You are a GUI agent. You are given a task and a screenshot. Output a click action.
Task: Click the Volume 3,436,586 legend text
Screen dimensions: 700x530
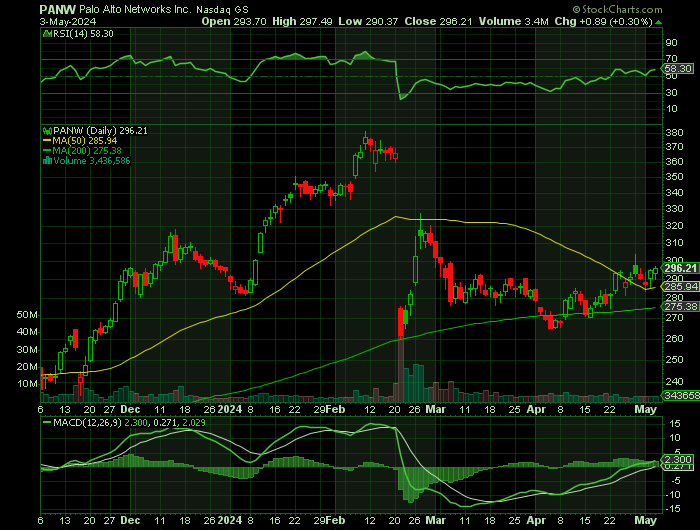click(x=92, y=161)
